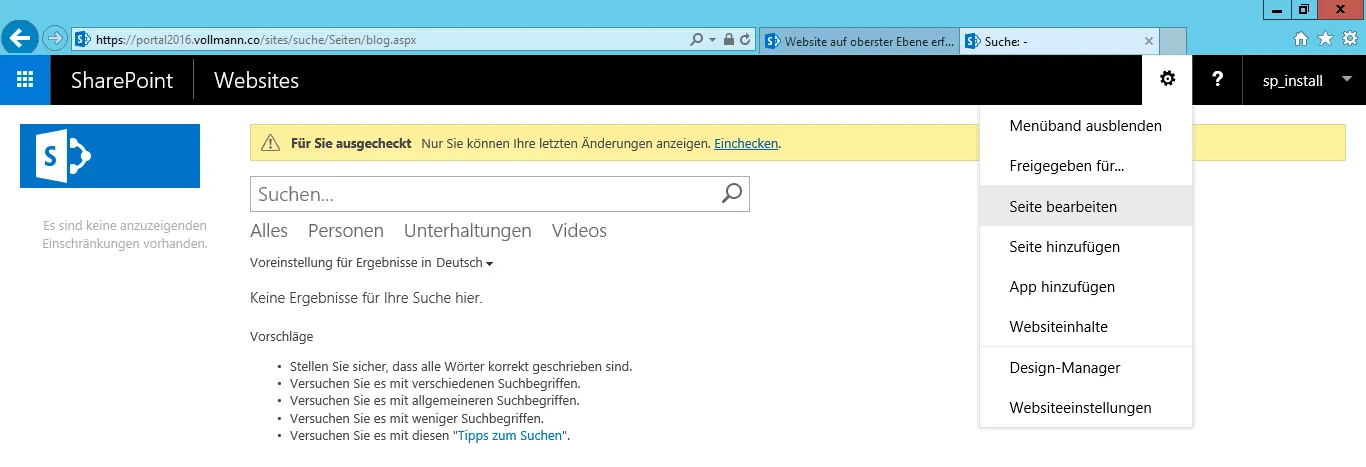Viewport: 1366px width, 467px height.
Task: Open the help question mark icon
Action: (1217, 80)
